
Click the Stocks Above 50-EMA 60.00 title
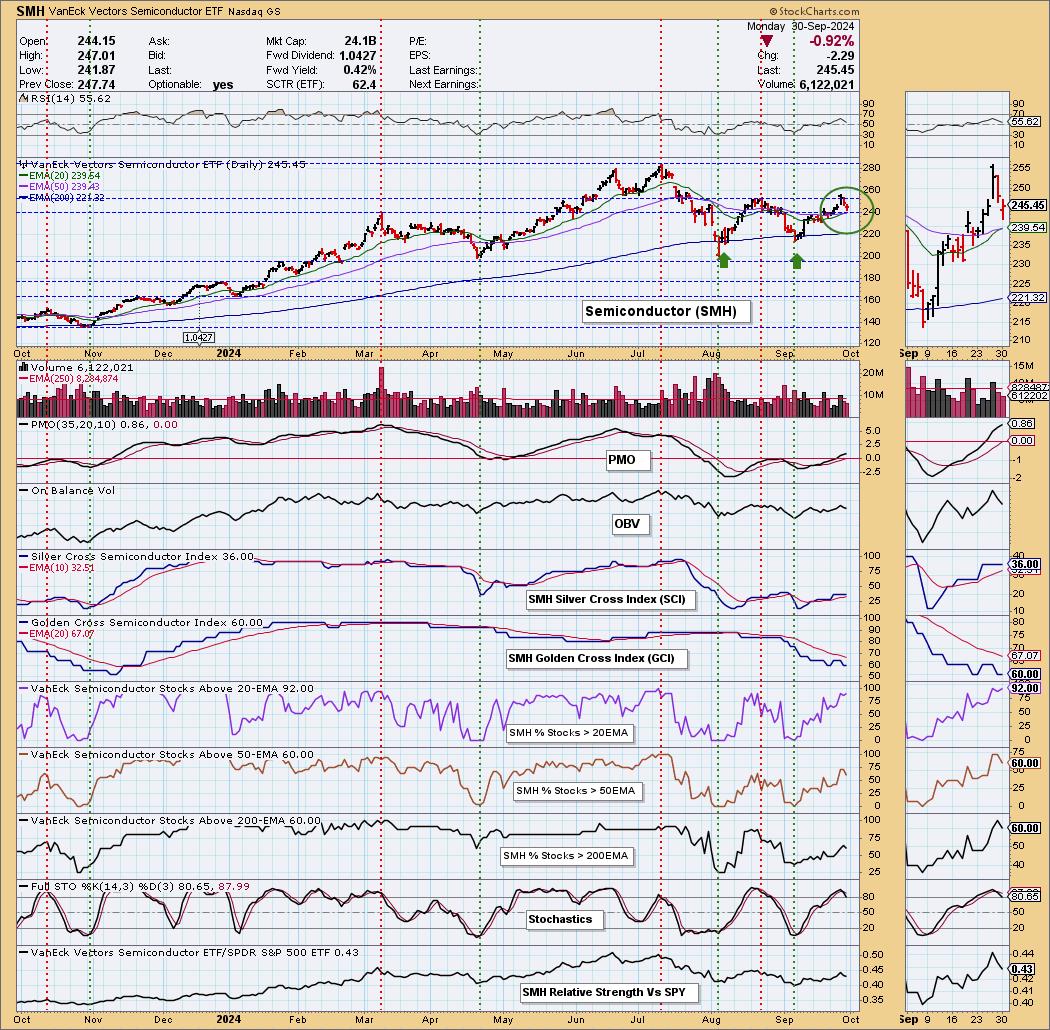click(x=166, y=754)
